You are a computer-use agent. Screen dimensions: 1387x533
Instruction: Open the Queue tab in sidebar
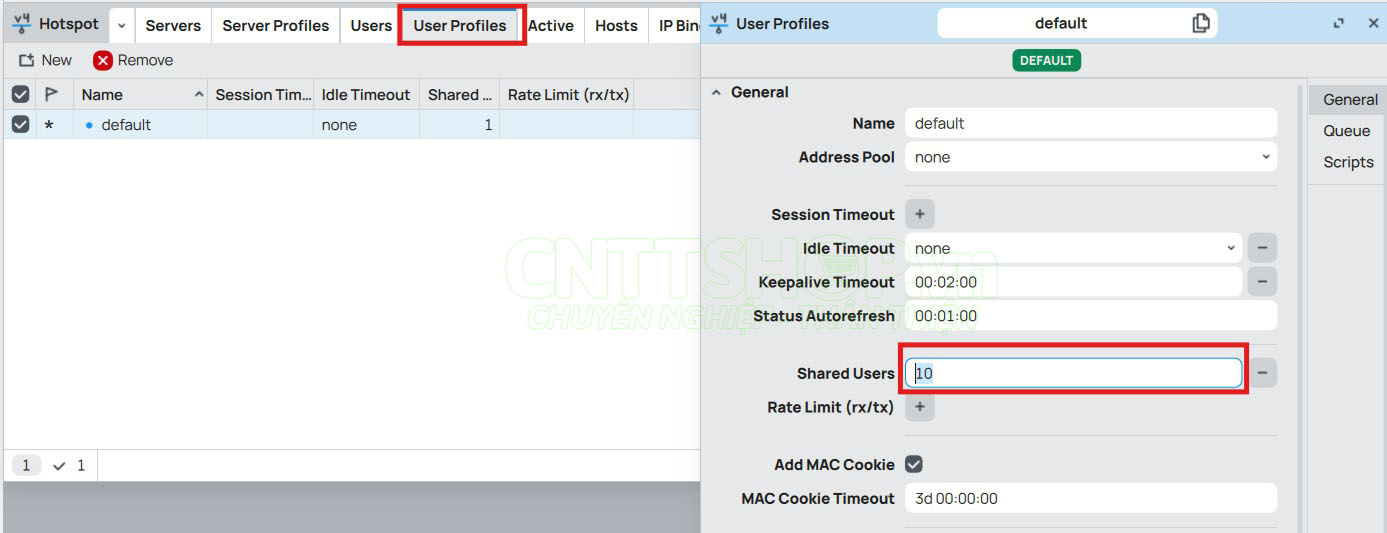[1346, 131]
